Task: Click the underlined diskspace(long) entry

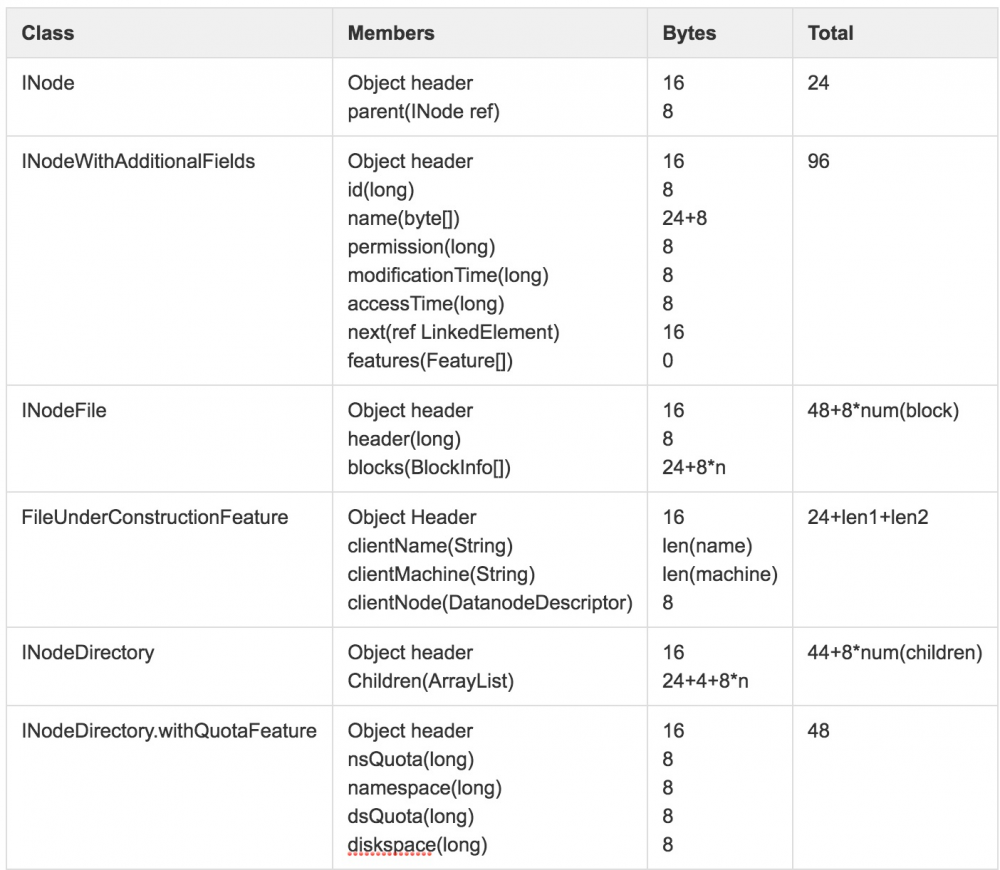Action: [417, 845]
